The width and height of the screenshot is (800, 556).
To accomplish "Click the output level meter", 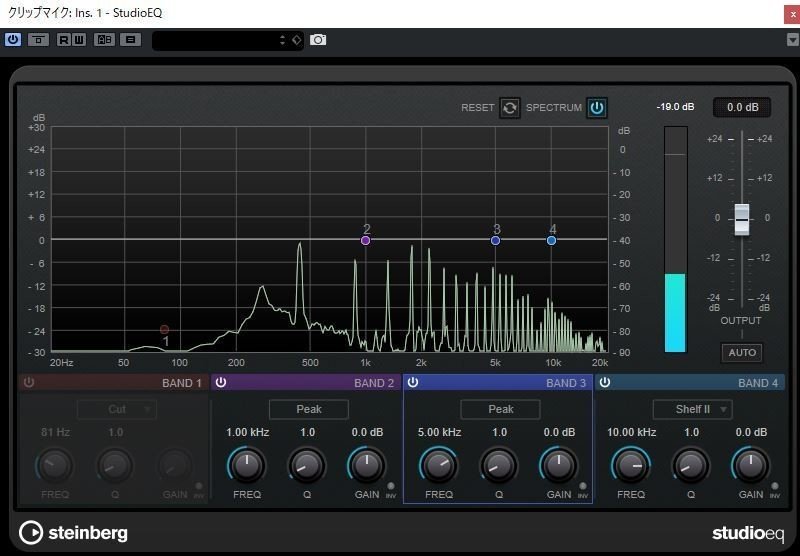I will [676, 239].
